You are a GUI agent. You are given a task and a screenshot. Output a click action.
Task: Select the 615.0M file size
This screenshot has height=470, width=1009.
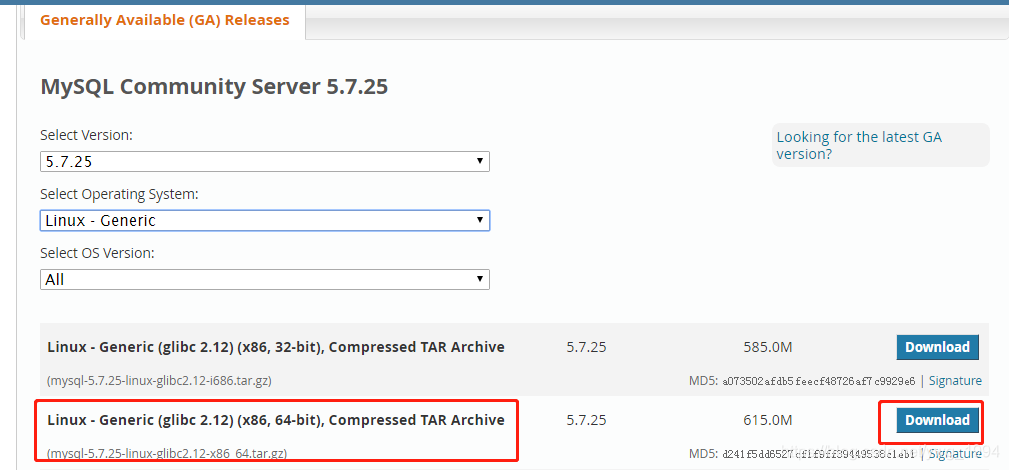(767, 420)
